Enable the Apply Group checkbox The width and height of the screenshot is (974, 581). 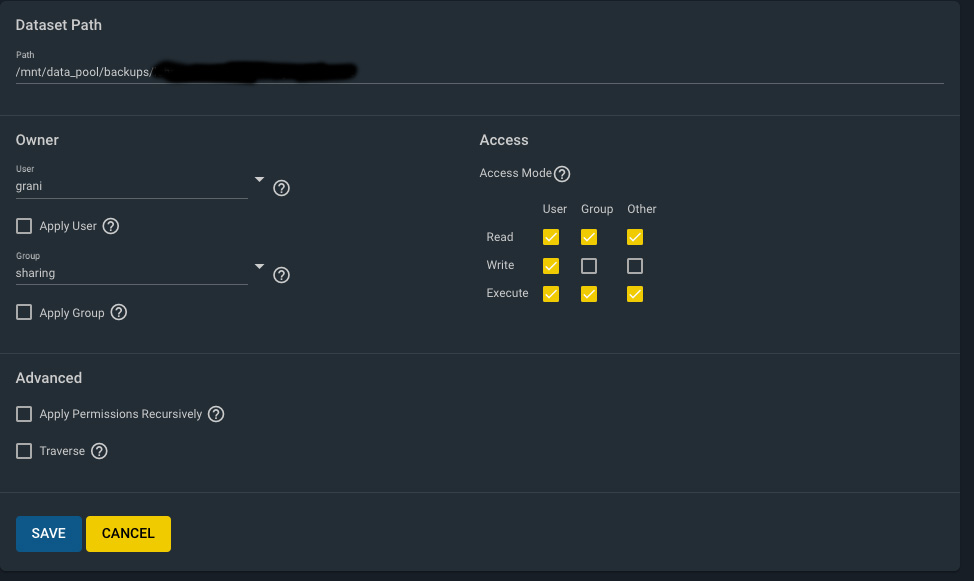tap(24, 312)
